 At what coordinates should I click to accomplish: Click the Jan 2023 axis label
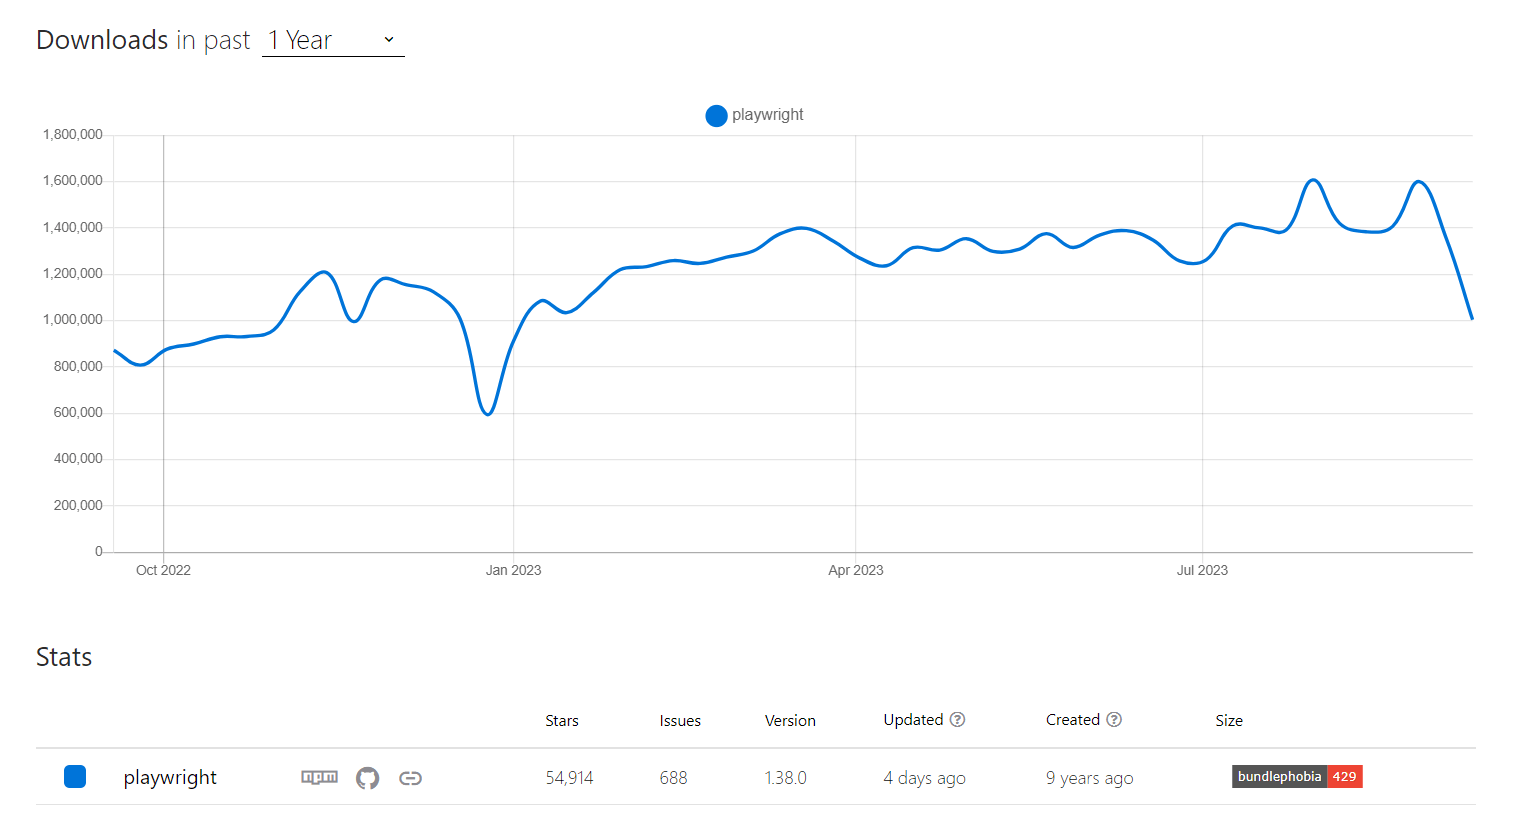513,570
